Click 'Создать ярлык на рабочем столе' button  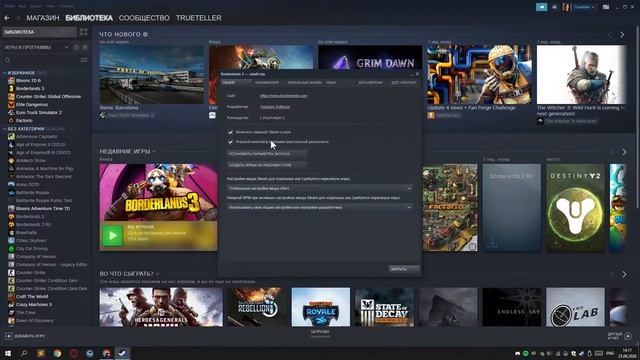(267, 165)
